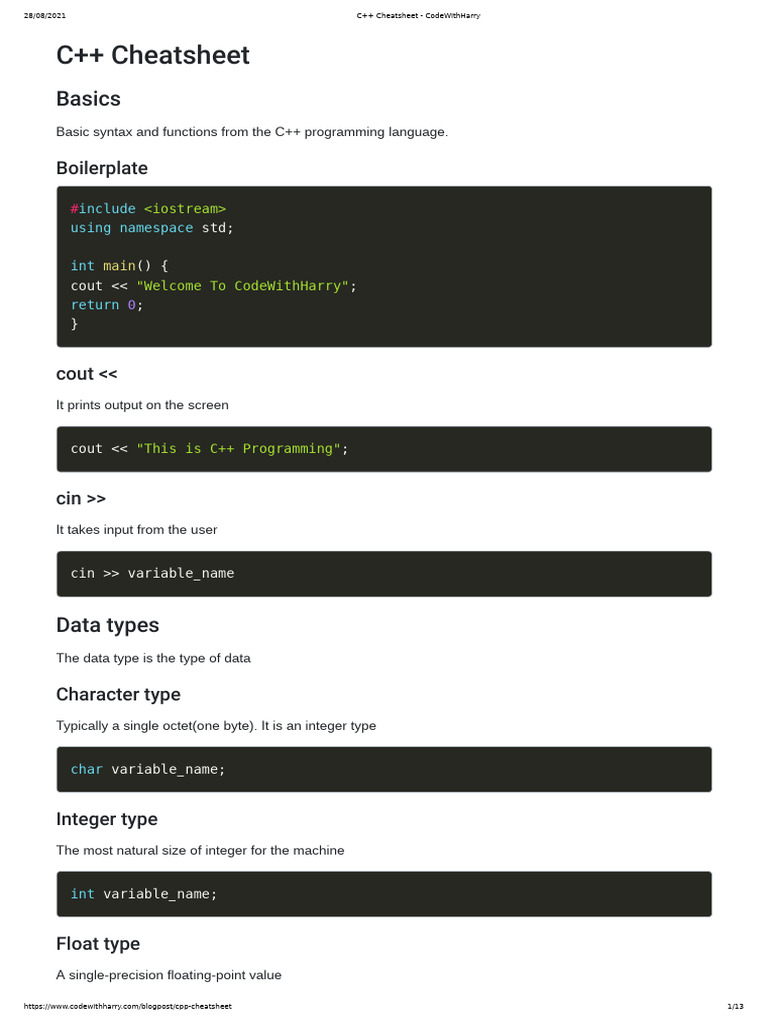This screenshot has width=768, height=1024.
Task: Click the "Boilerplate" heading
Action: click(102, 168)
